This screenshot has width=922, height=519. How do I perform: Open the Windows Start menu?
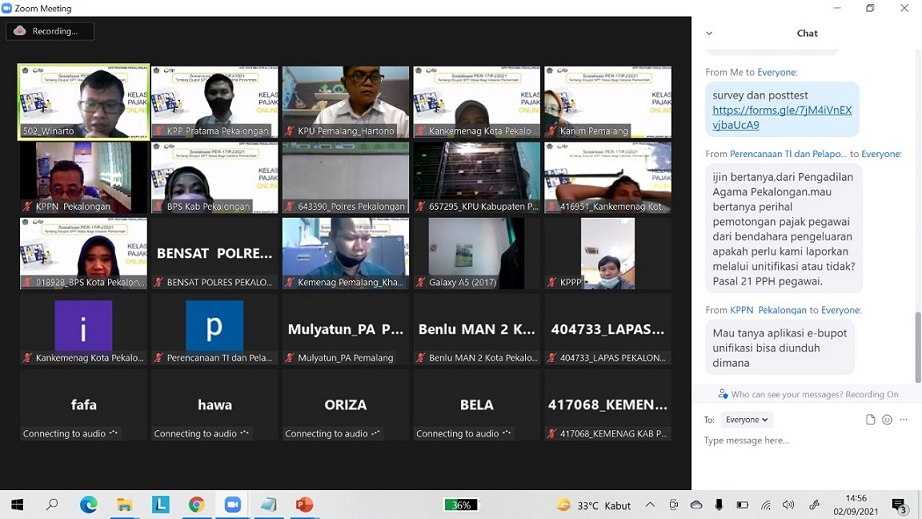coord(17,505)
